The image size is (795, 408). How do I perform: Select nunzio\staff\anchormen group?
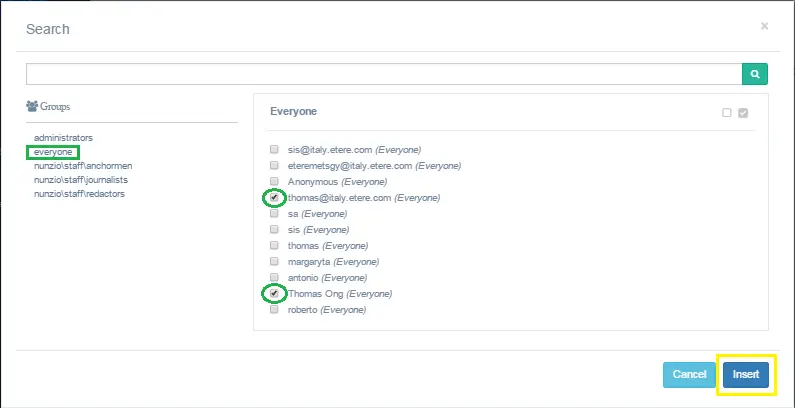tap(83, 166)
